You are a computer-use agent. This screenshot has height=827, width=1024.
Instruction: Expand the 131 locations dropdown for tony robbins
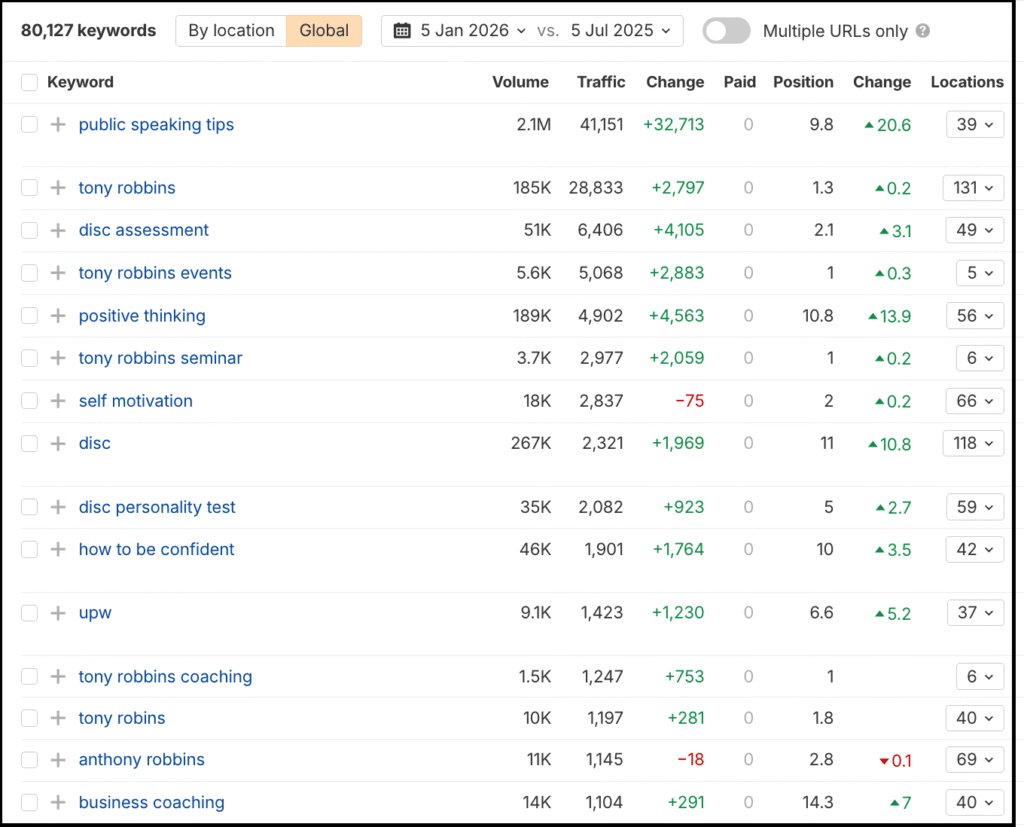[973, 187]
